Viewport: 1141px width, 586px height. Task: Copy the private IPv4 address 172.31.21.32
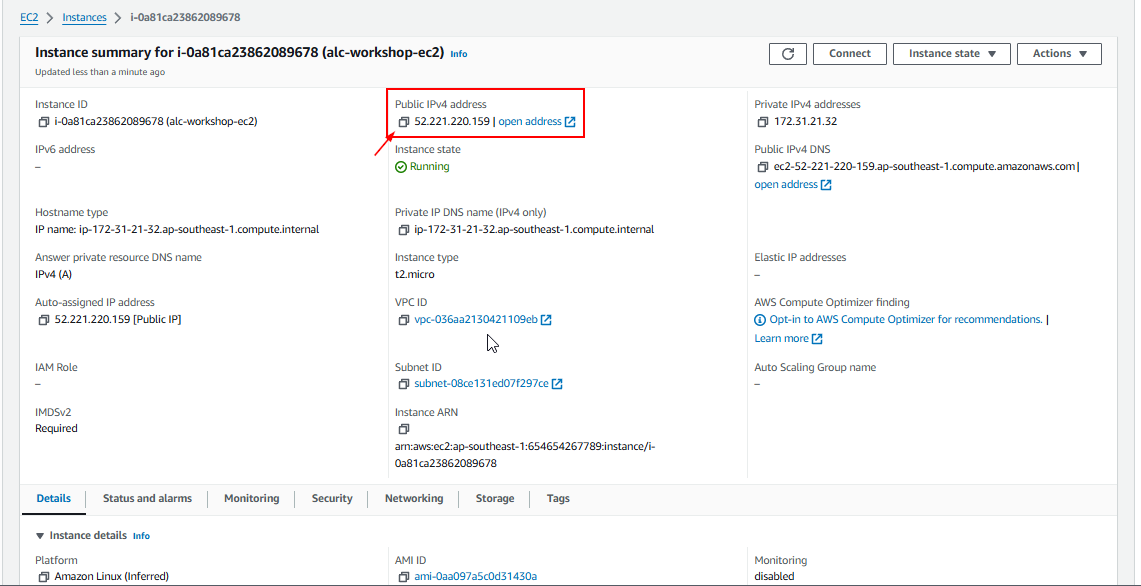[763, 122]
